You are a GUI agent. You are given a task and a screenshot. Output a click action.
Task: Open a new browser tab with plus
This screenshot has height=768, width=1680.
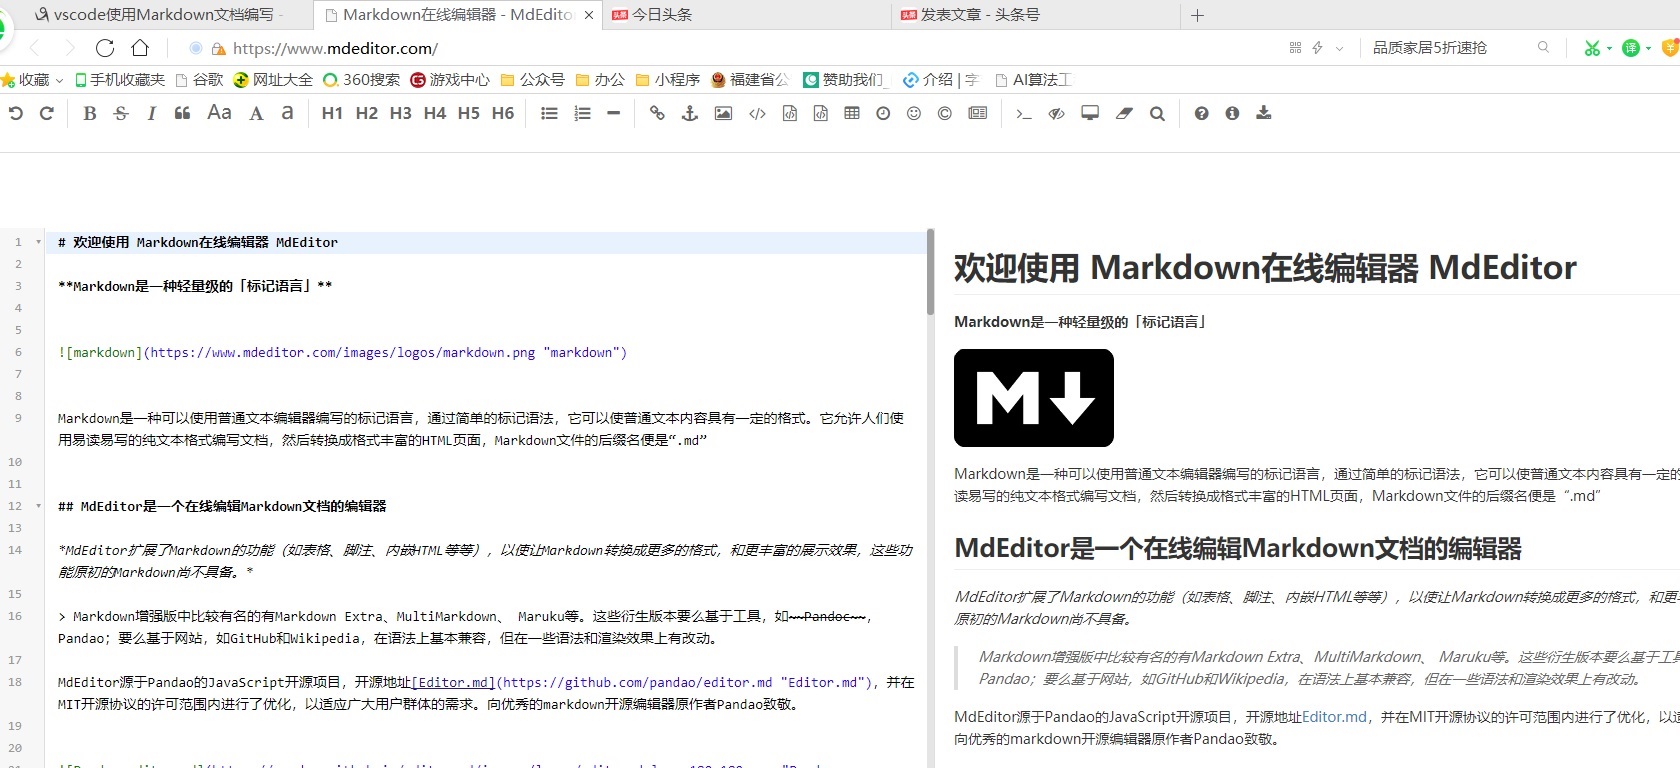pos(1197,15)
